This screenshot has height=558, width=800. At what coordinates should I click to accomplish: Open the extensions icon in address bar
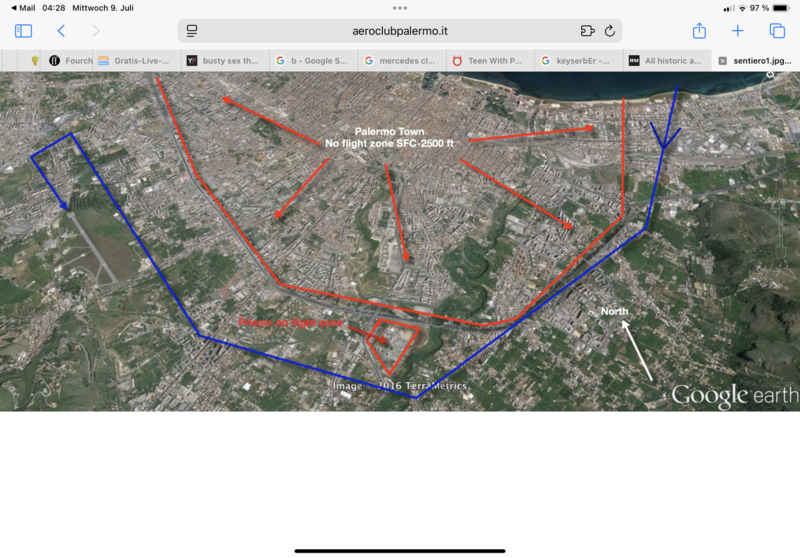coord(587,31)
